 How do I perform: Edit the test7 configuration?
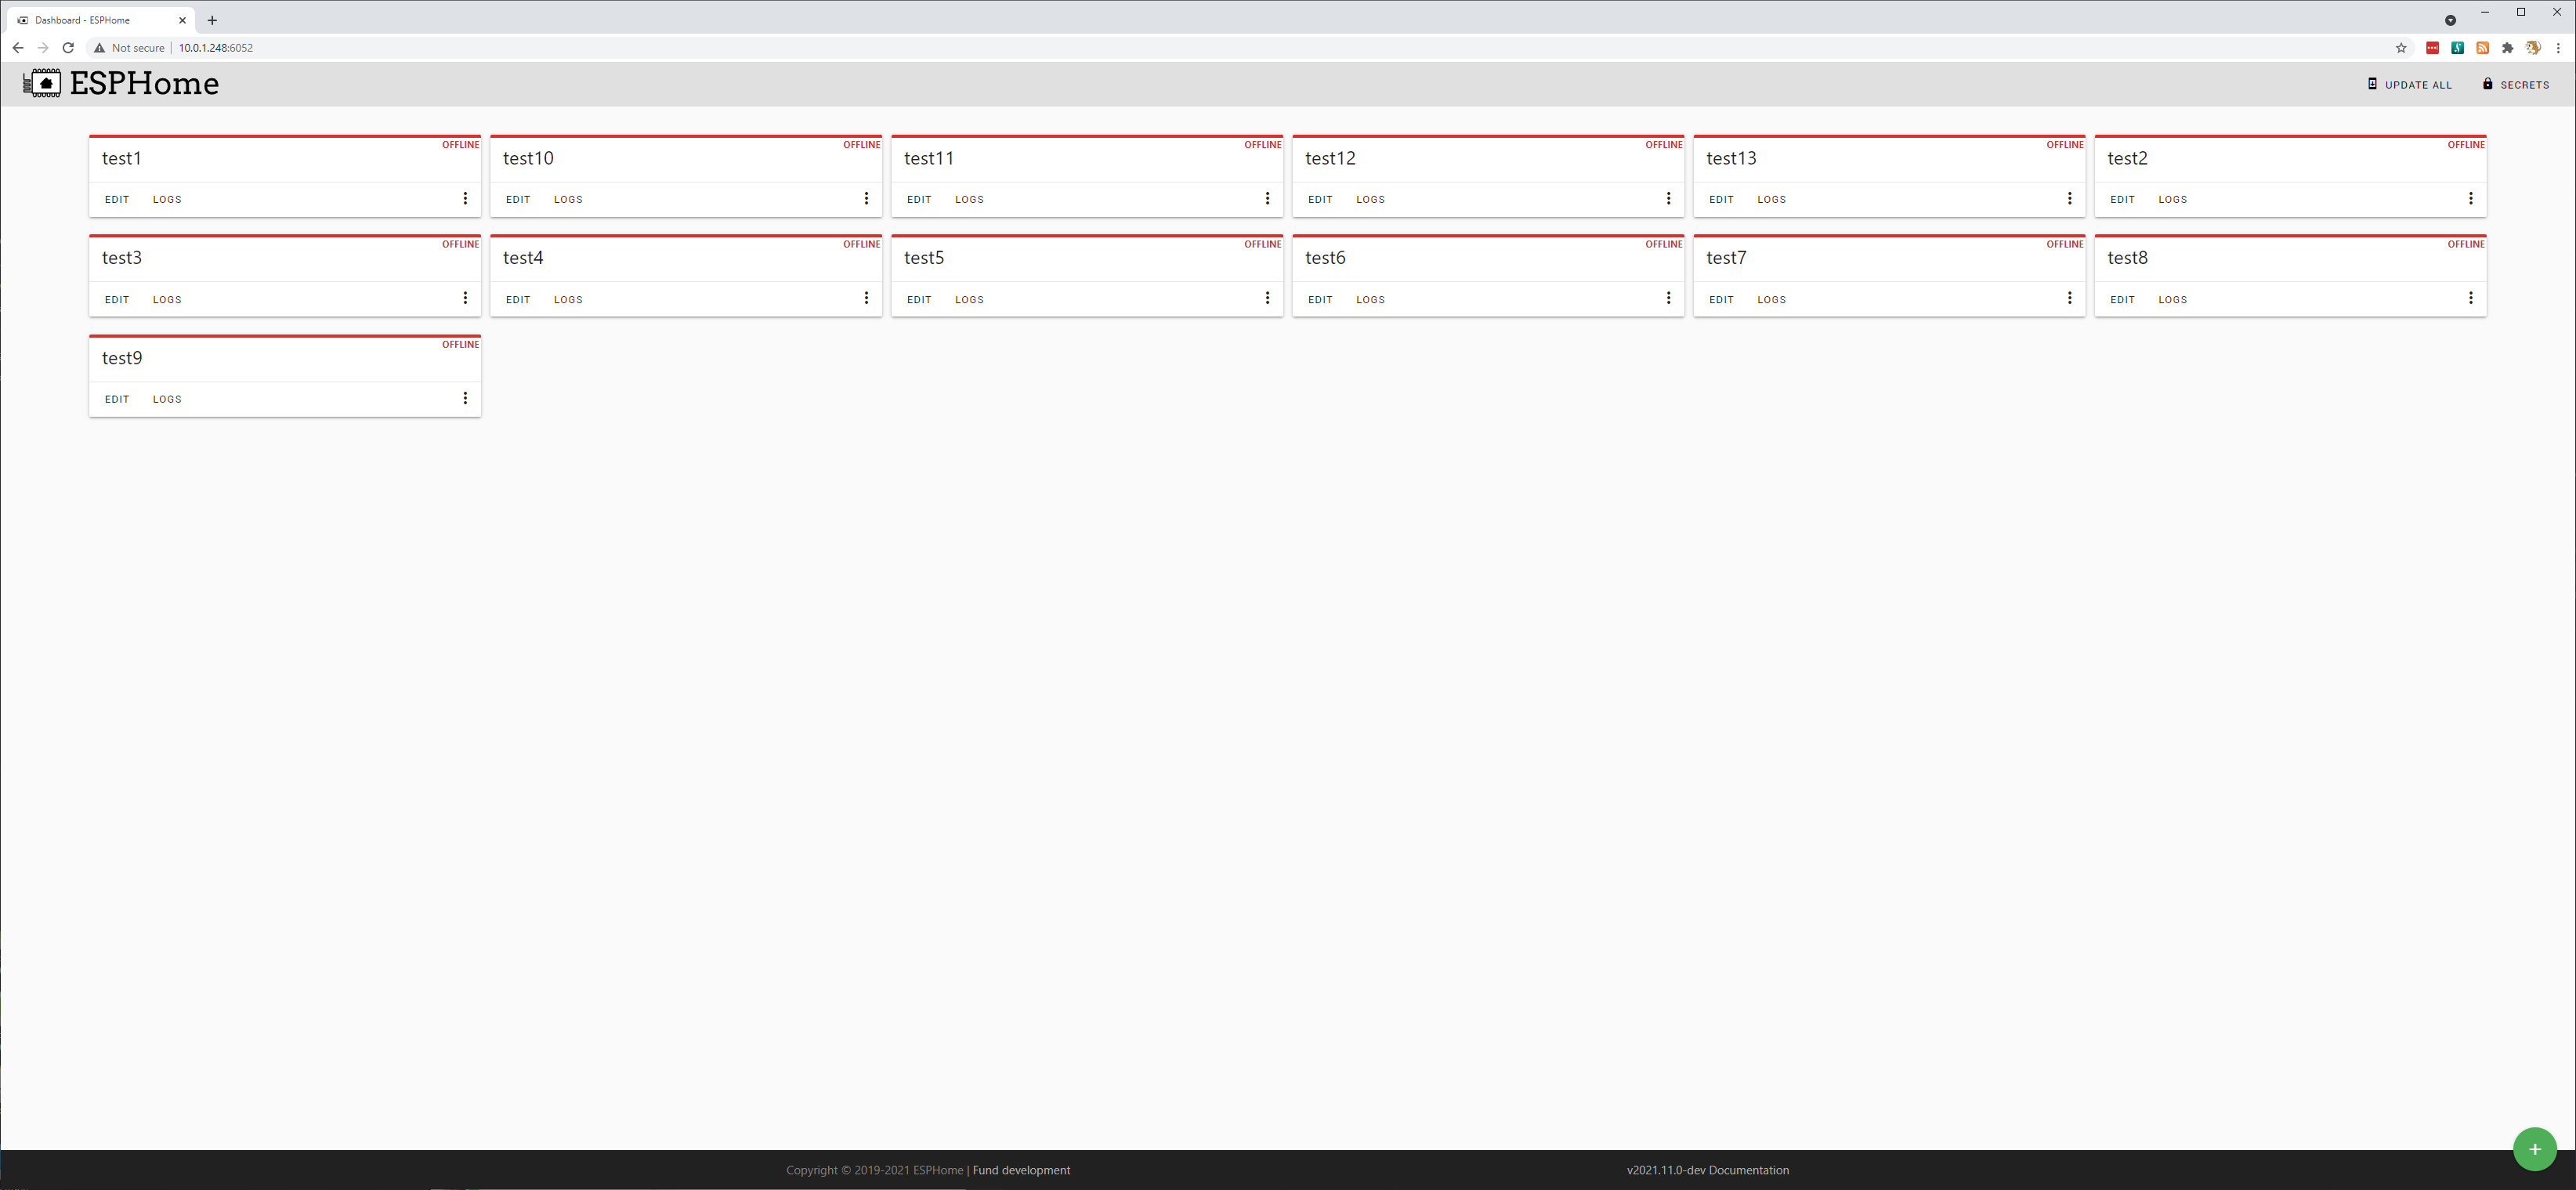click(1721, 299)
